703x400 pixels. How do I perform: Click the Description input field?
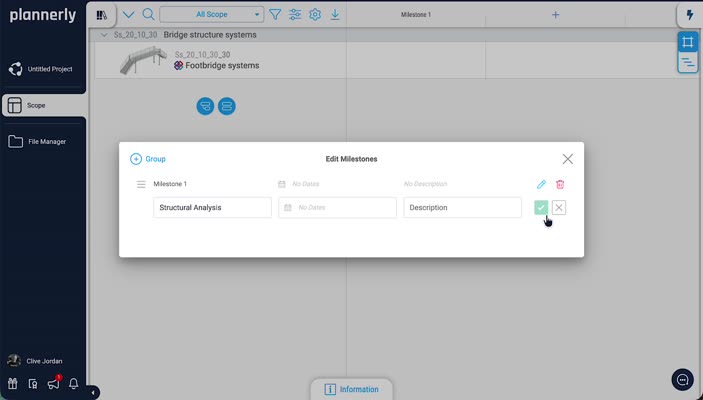point(462,208)
